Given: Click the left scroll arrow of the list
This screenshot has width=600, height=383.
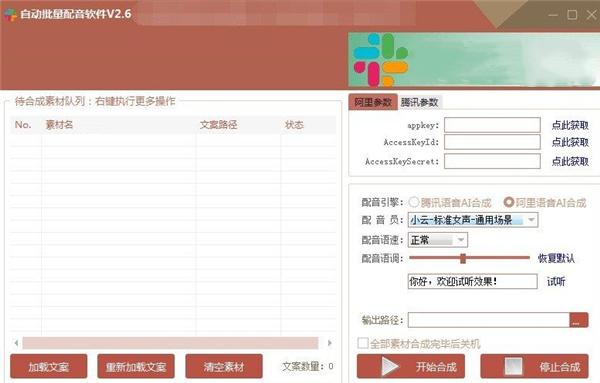Looking at the screenshot, I should pyautogui.click(x=16, y=343).
